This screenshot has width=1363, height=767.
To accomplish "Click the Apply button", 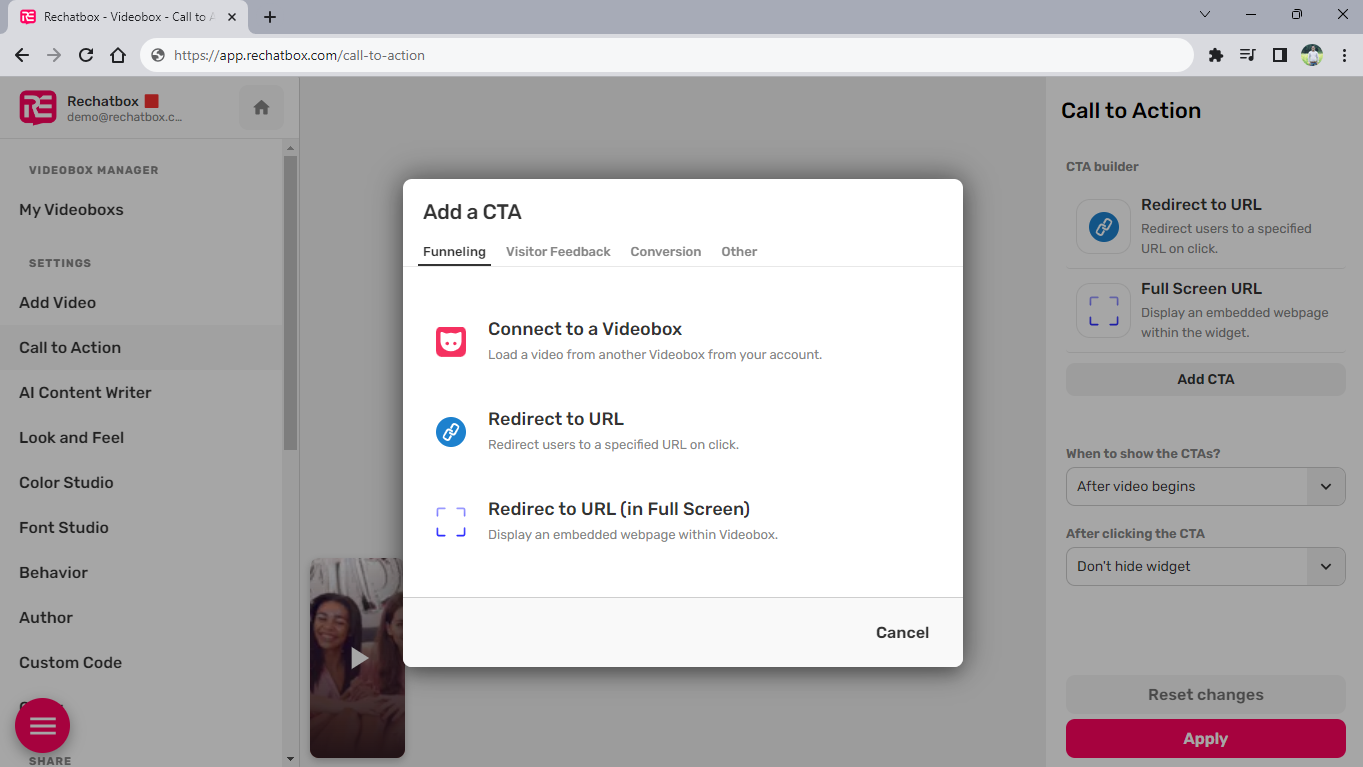I will (1205, 739).
